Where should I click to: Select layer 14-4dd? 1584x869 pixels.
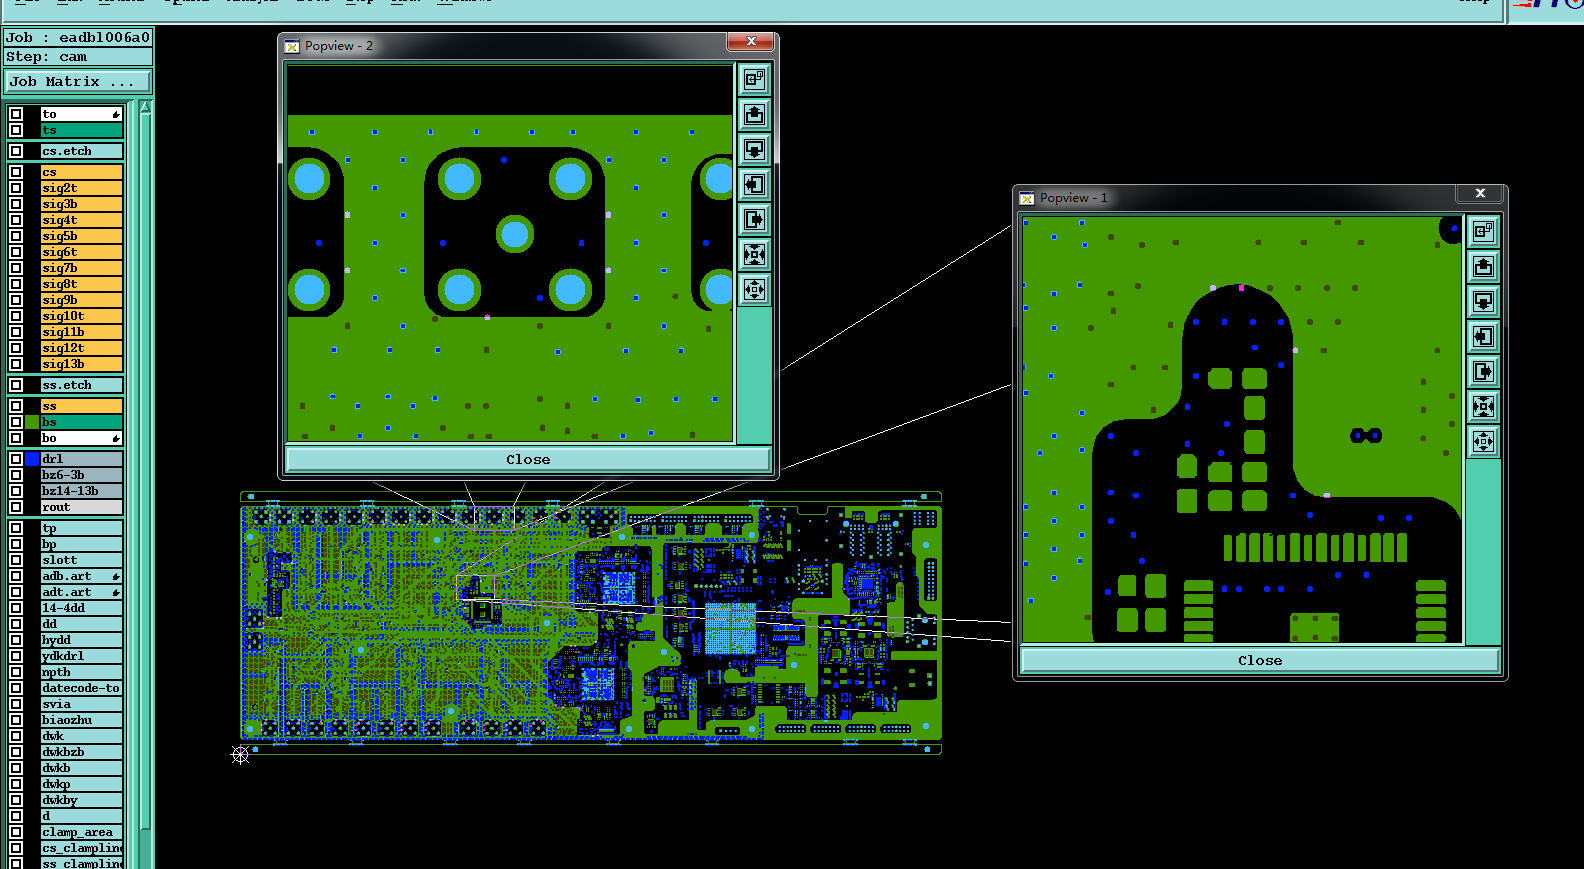[x=81, y=608]
